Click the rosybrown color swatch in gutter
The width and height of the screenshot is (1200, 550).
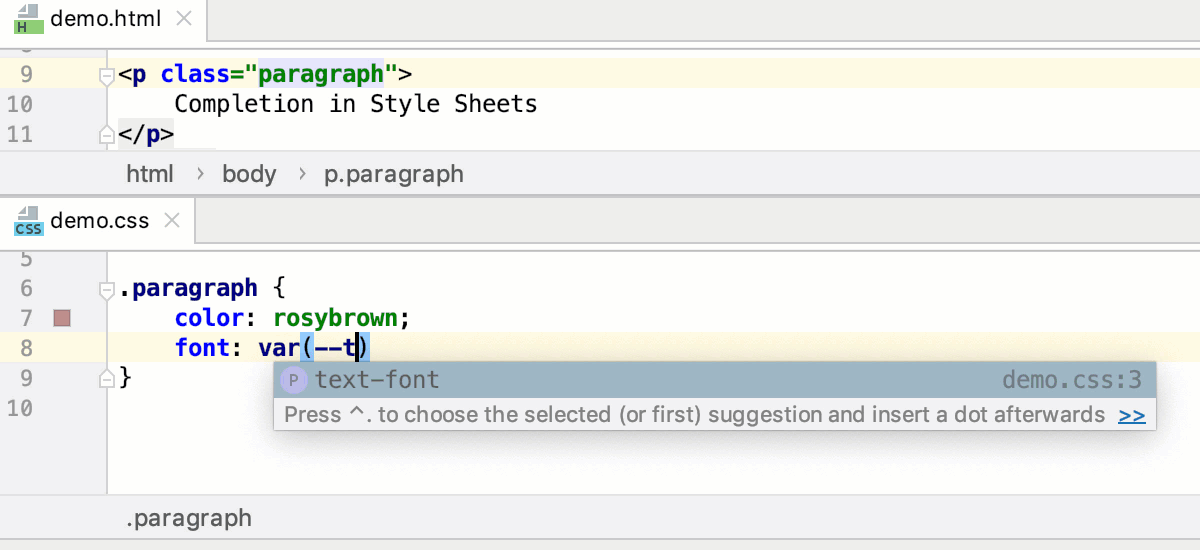click(x=62, y=318)
